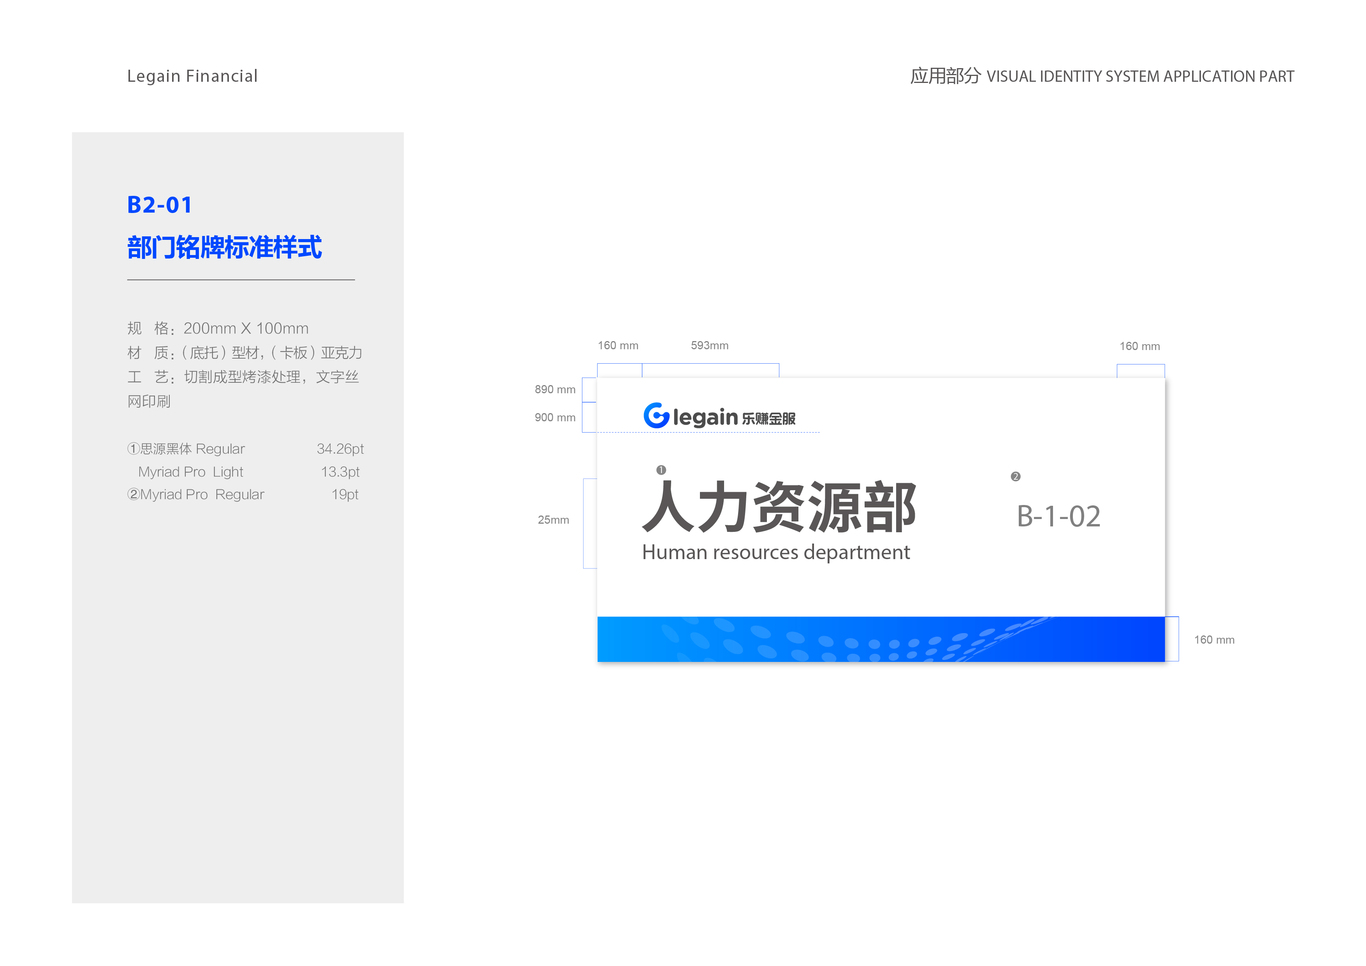Click the legain circular G logo icon

(x=656, y=415)
